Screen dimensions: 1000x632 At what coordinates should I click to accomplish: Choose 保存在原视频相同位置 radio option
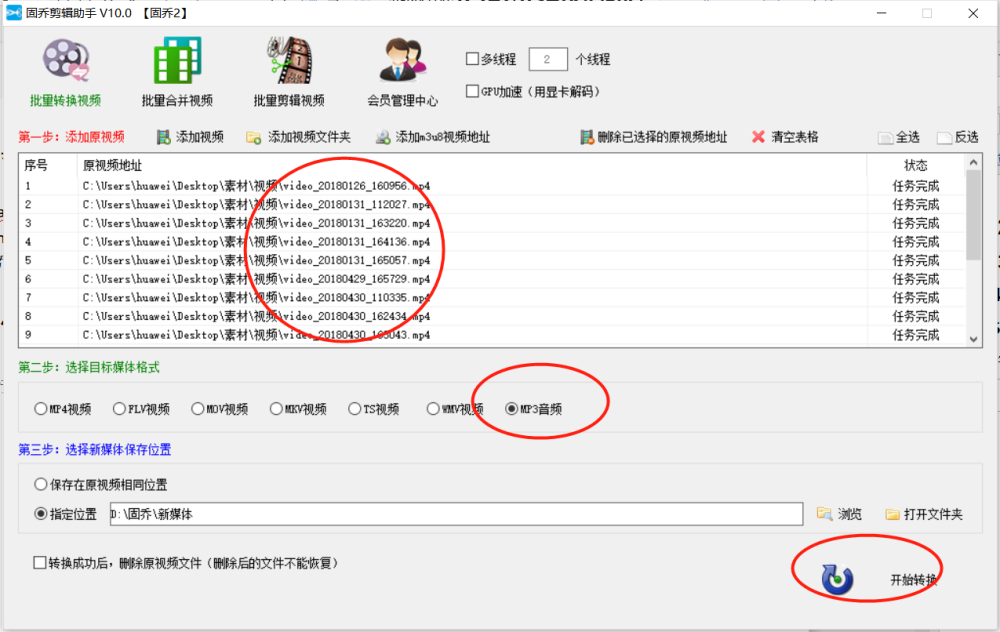41,485
